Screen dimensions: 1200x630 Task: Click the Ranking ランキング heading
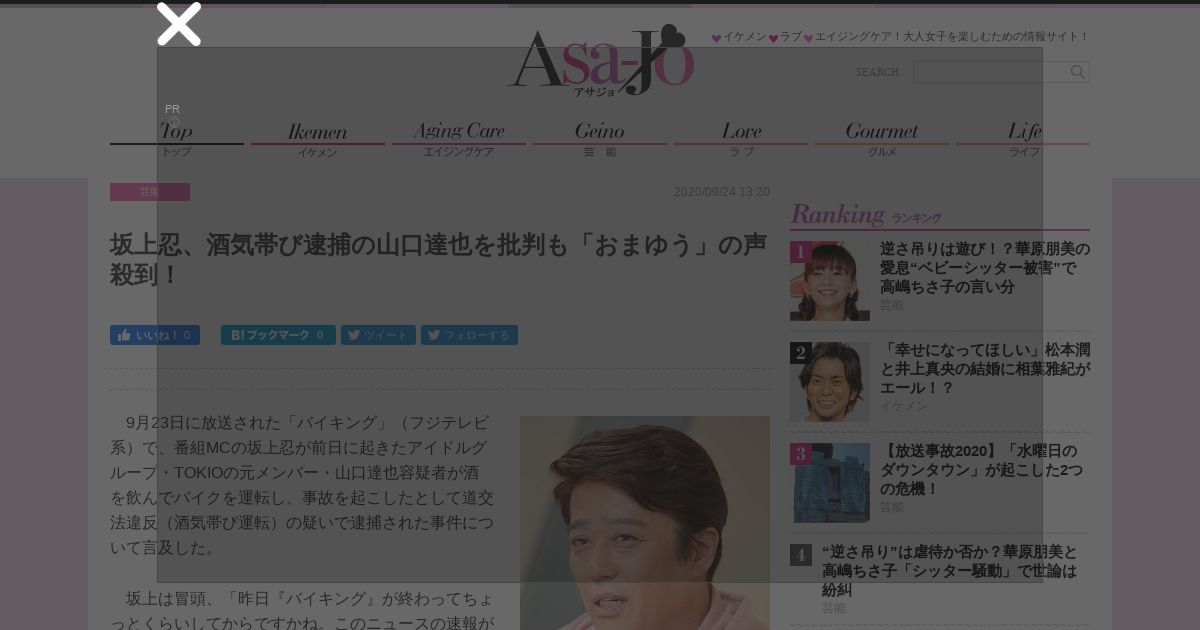[866, 215]
